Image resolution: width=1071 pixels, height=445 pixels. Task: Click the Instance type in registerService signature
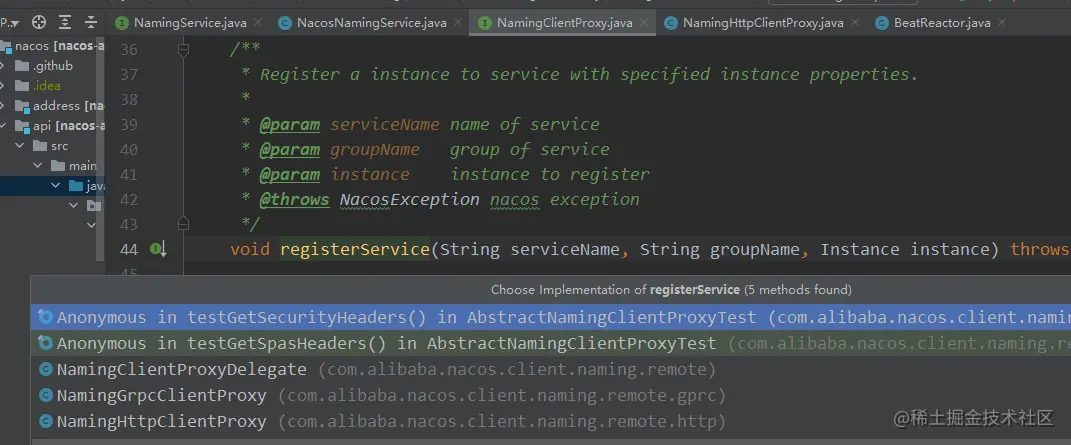860,250
